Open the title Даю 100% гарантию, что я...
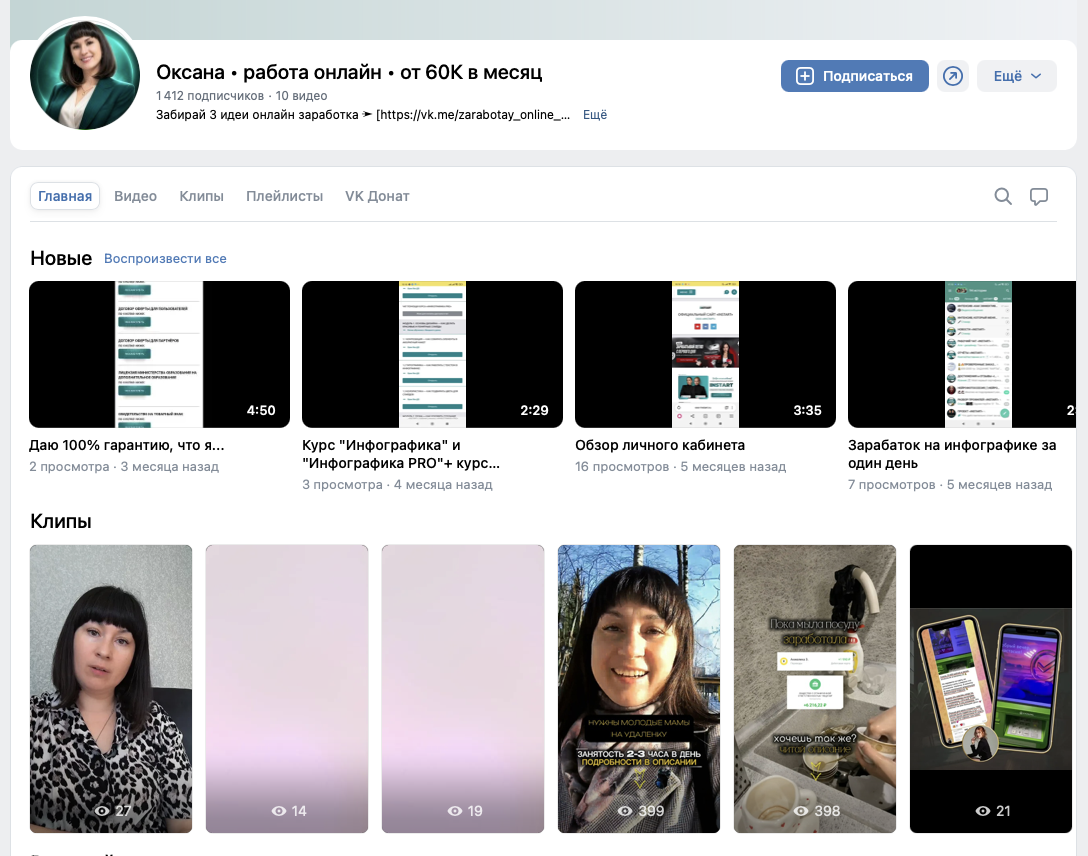This screenshot has height=856, width=1088. pos(126,445)
